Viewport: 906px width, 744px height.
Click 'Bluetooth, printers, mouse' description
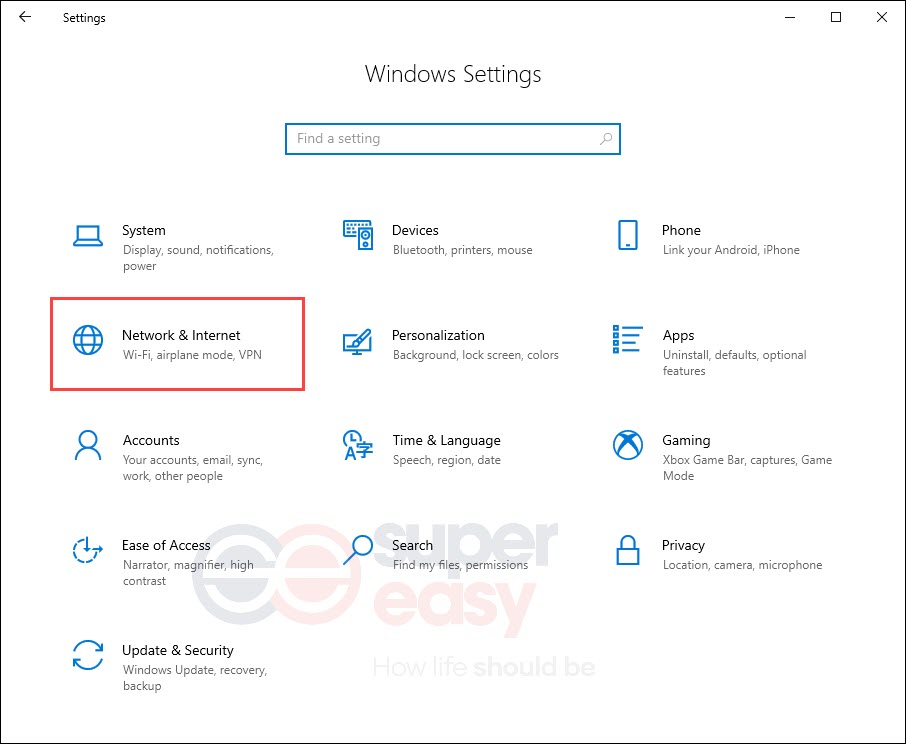(462, 250)
